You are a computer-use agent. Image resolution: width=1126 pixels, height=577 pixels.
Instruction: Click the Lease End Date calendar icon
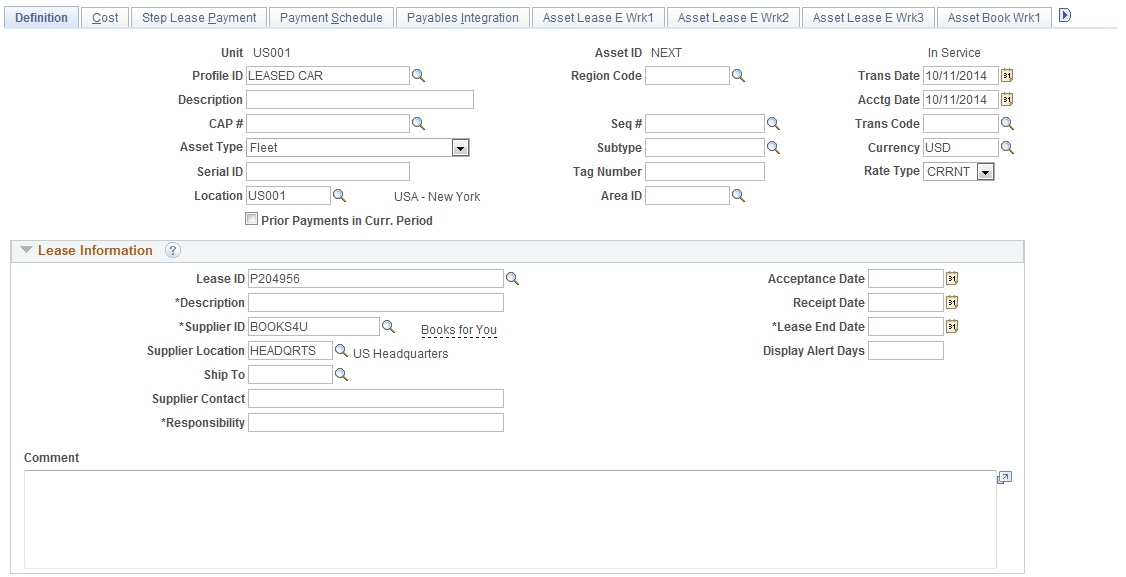(x=950, y=326)
